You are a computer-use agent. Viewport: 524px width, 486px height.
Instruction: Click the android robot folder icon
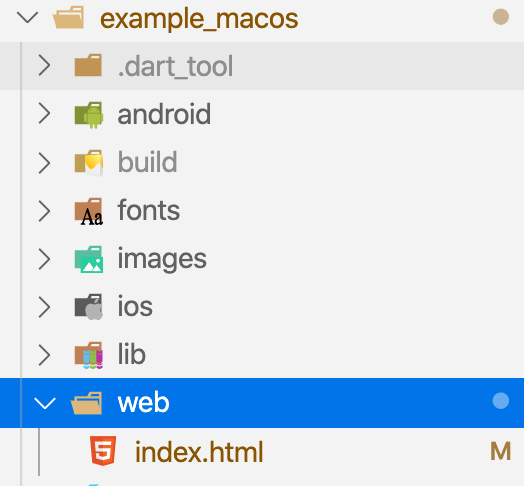point(89,115)
